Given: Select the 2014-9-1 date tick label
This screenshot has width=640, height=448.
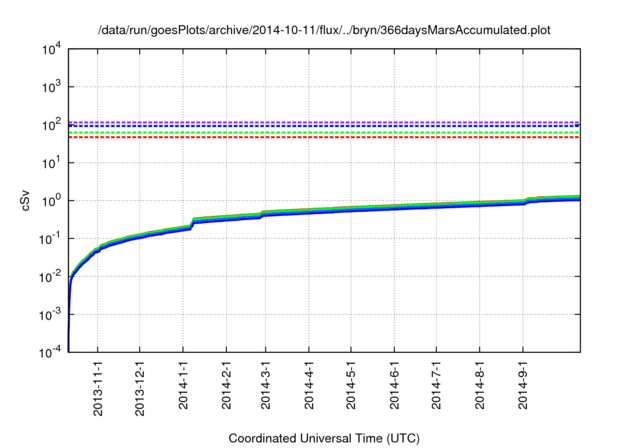Looking at the screenshot, I should (x=523, y=385).
